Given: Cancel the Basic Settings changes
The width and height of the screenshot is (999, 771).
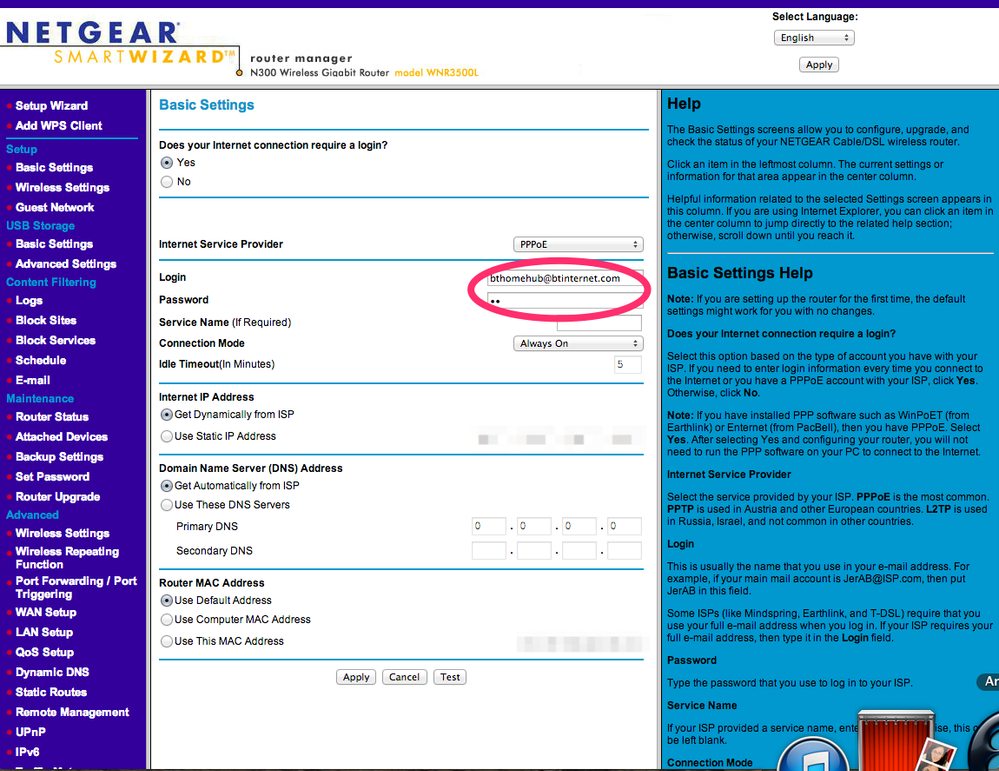Looking at the screenshot, I should [x=404, y=677].
